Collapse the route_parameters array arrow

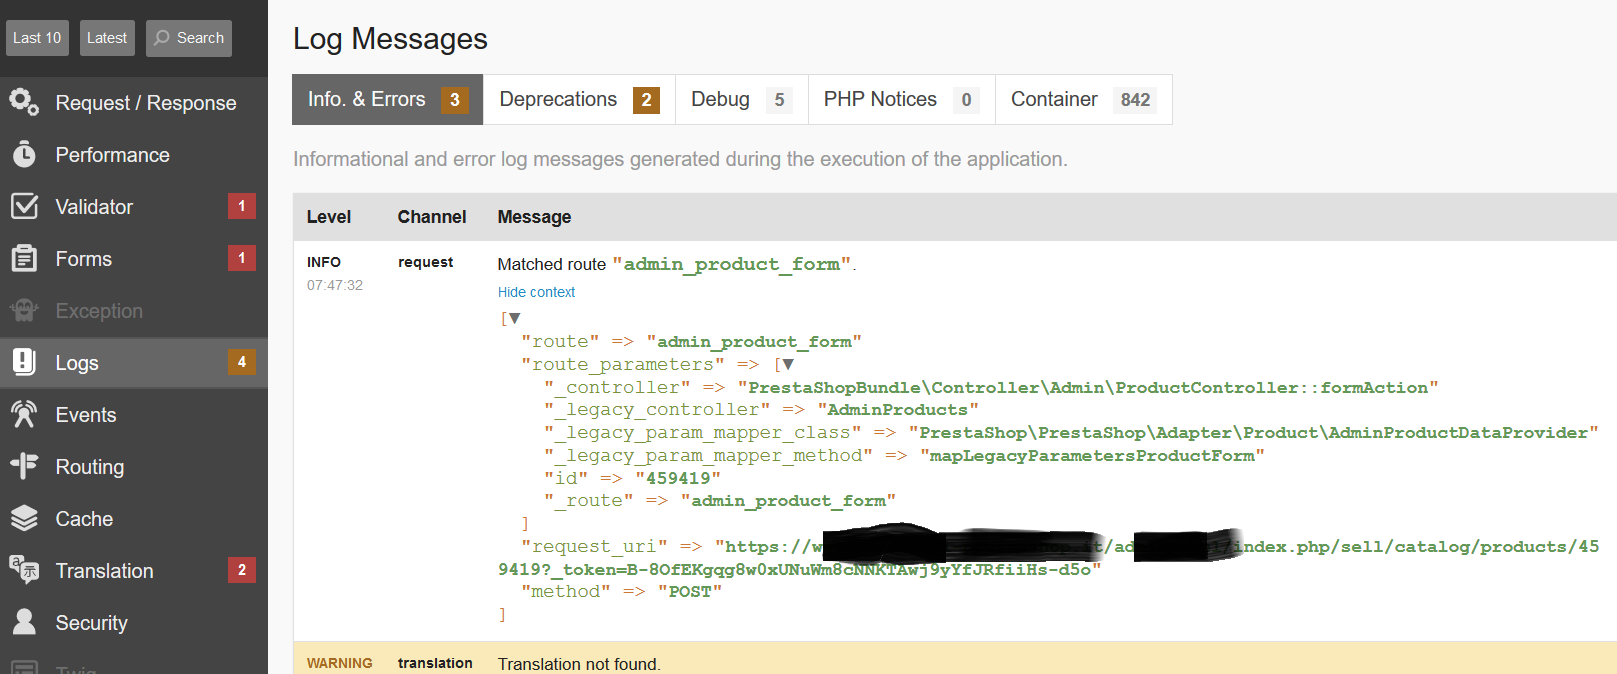click(x=788, y=364)
